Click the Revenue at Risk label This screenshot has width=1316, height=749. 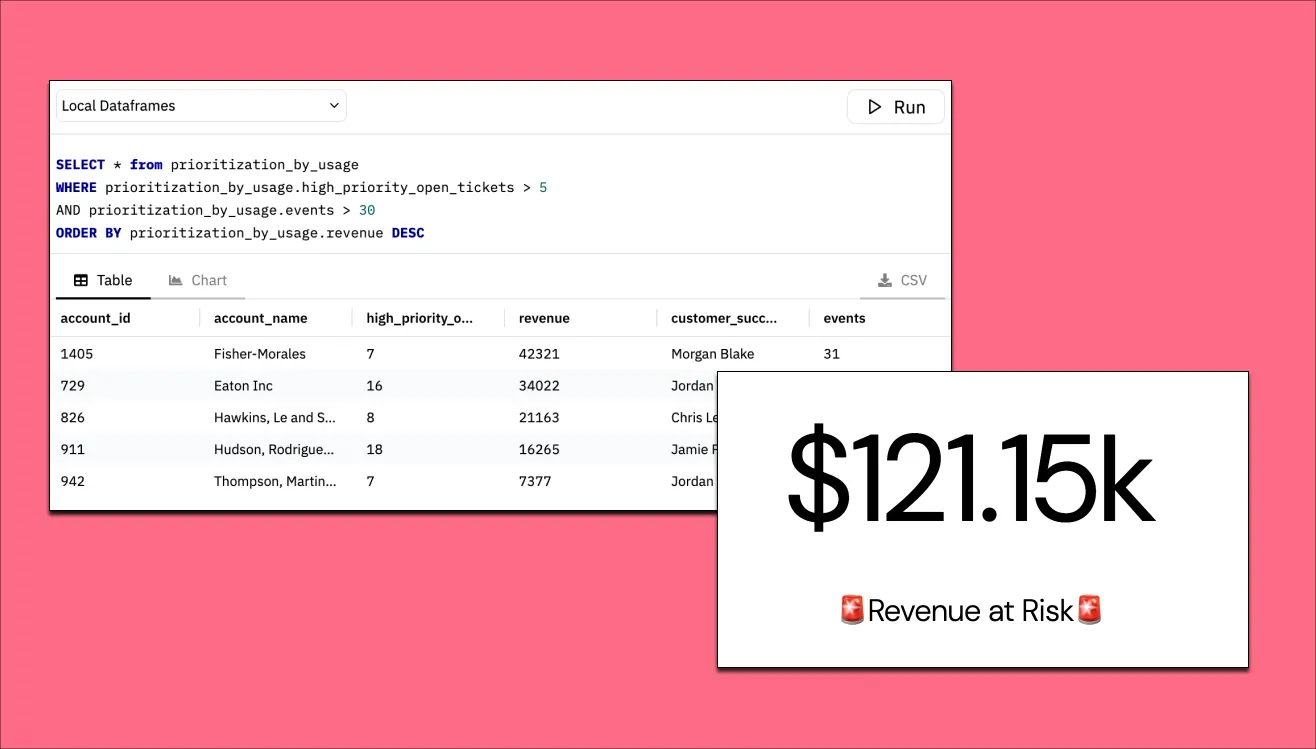click(x=970, y=610)
